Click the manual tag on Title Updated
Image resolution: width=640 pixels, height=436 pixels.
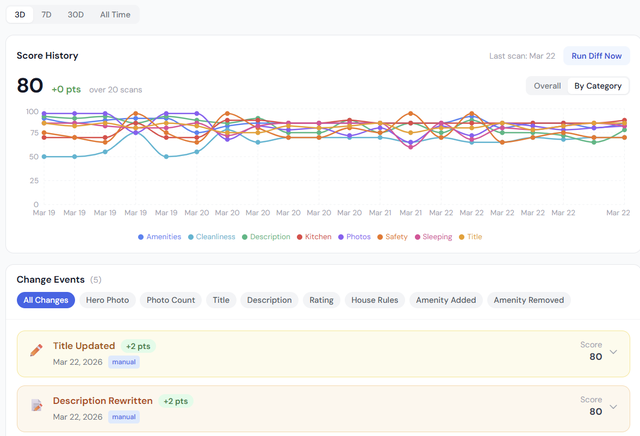pyautogui.click(x=124, y=362)
